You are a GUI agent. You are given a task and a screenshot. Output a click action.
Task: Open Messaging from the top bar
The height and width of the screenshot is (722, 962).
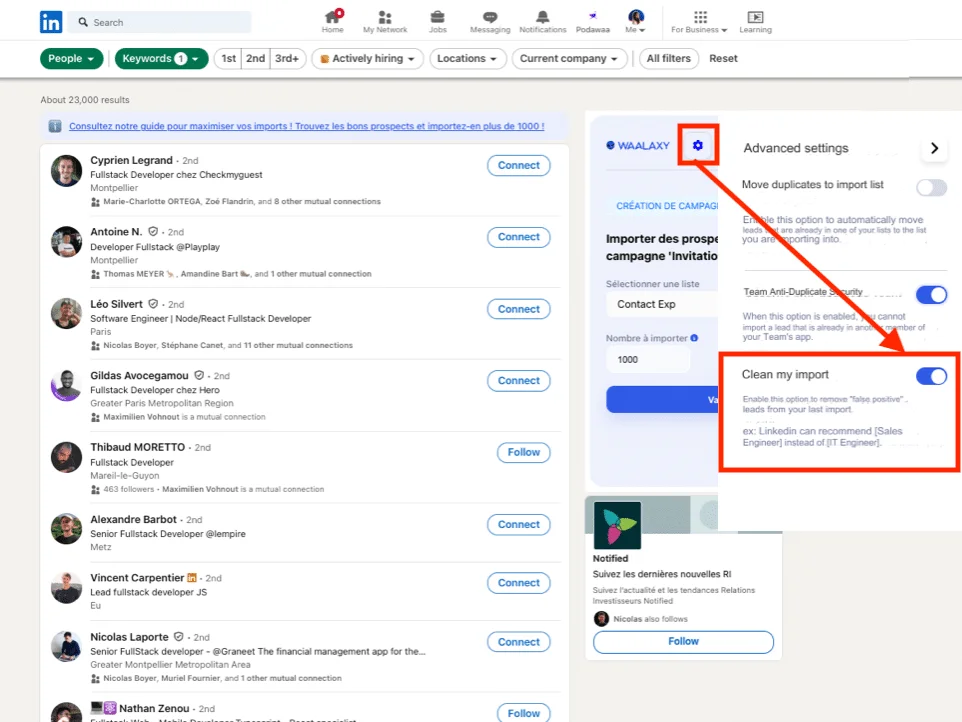[x=490, y=21]
